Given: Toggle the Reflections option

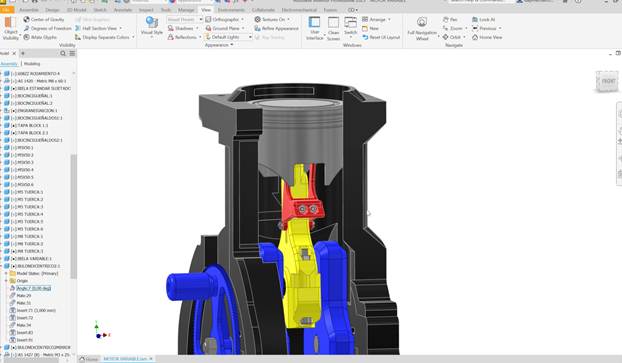Looking at the screenshot, I should (182, 37).
